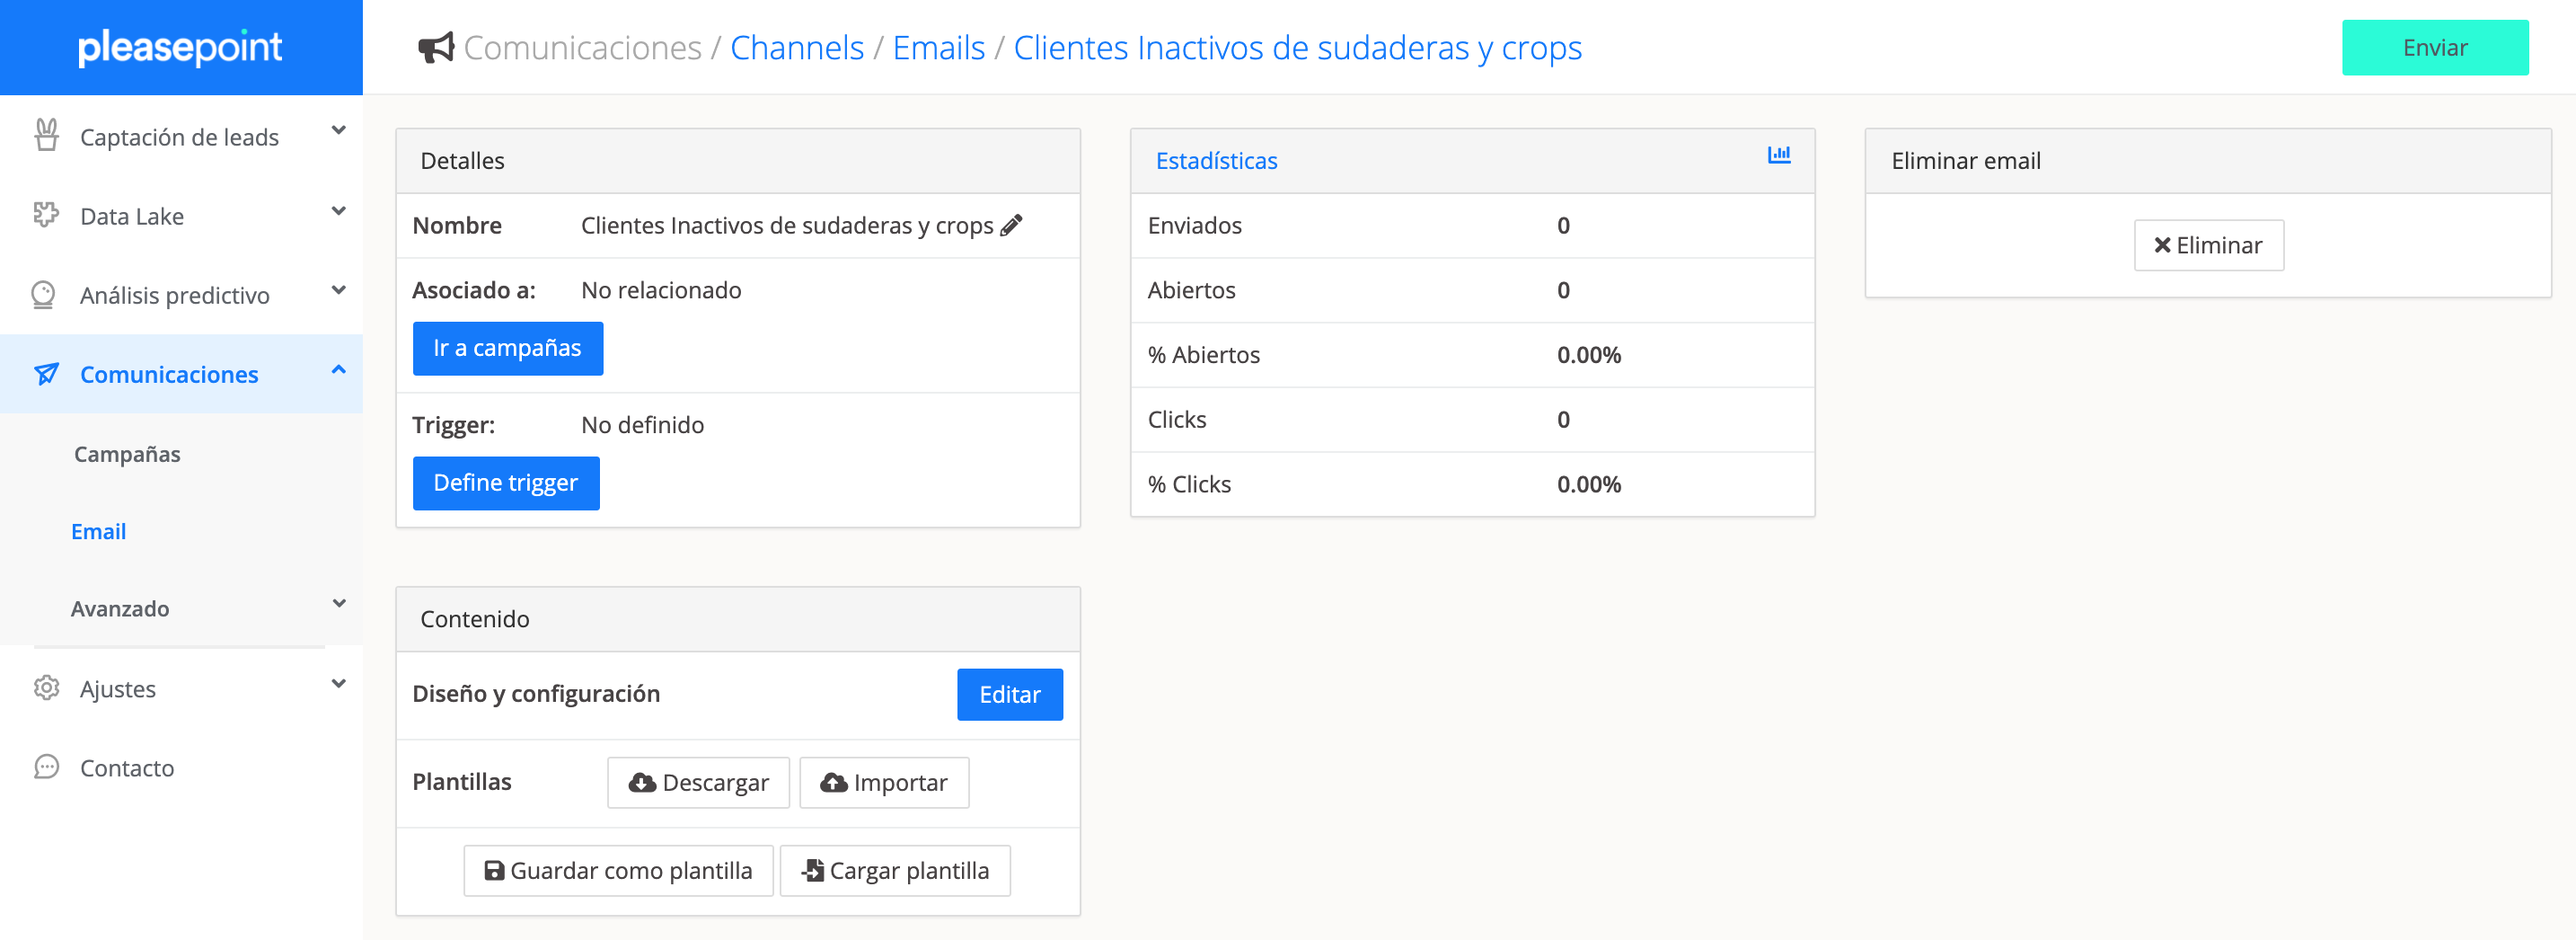Collapse the Comunicaciones section chevron
This screenshot has width=2576, height=940.
[x=339, y=370]
